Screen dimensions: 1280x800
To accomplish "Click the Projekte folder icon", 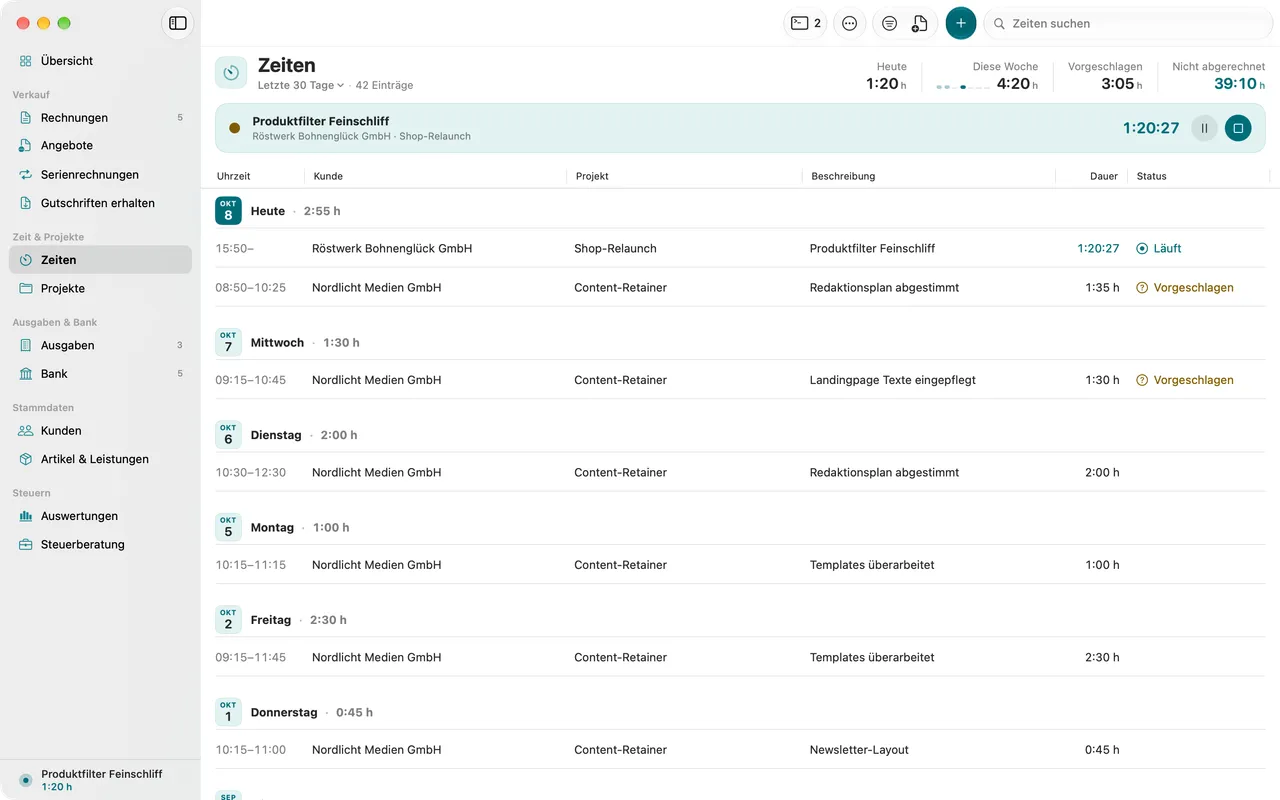I will [26, 289].
